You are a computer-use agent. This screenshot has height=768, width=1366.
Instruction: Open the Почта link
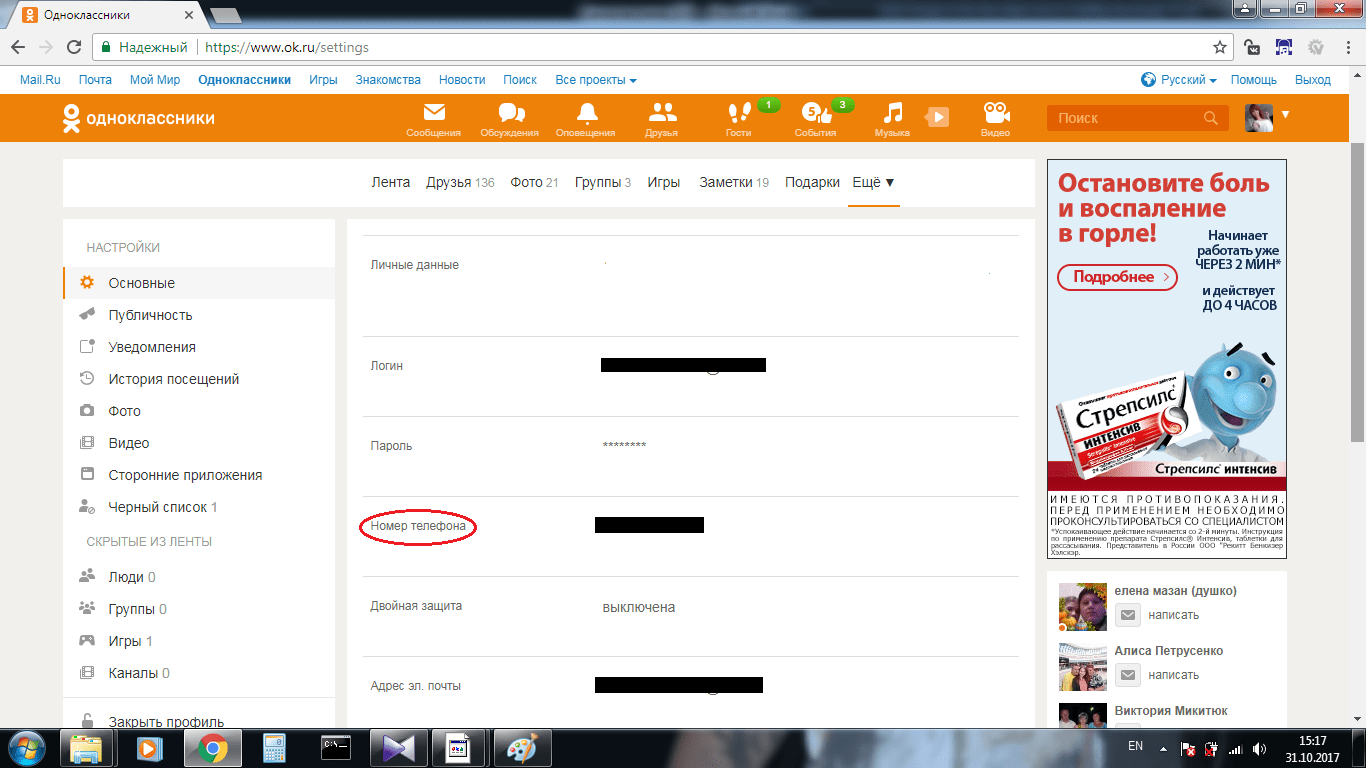tap(95, 80)
